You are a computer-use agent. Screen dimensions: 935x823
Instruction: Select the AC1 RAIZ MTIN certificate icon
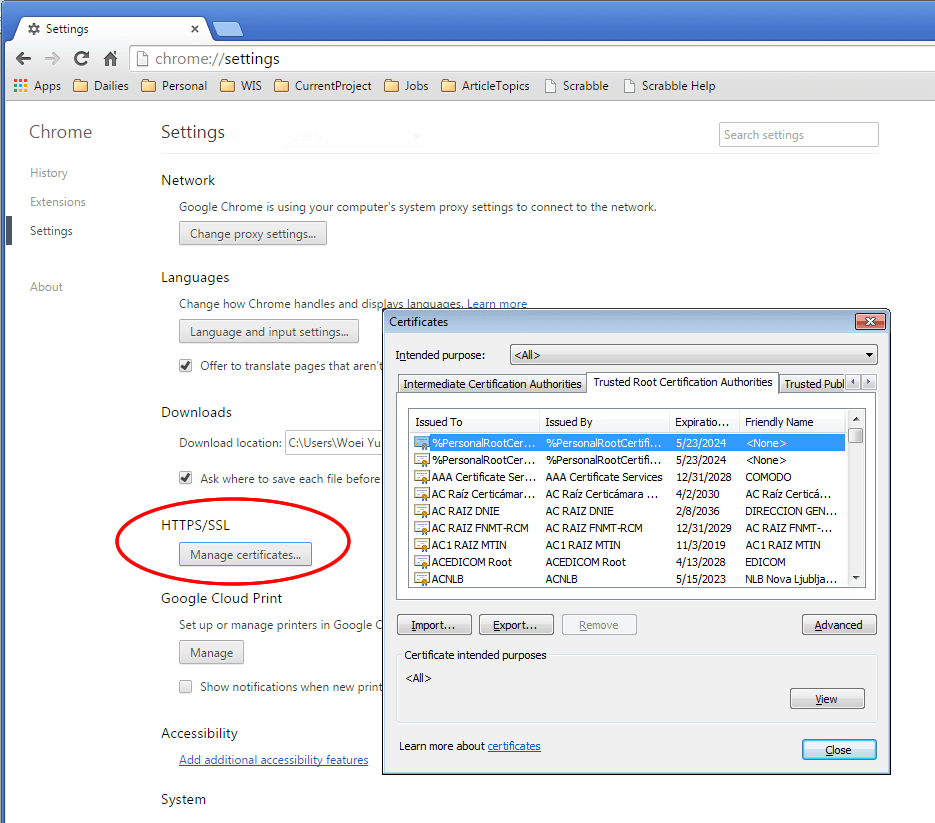(422, 545)
